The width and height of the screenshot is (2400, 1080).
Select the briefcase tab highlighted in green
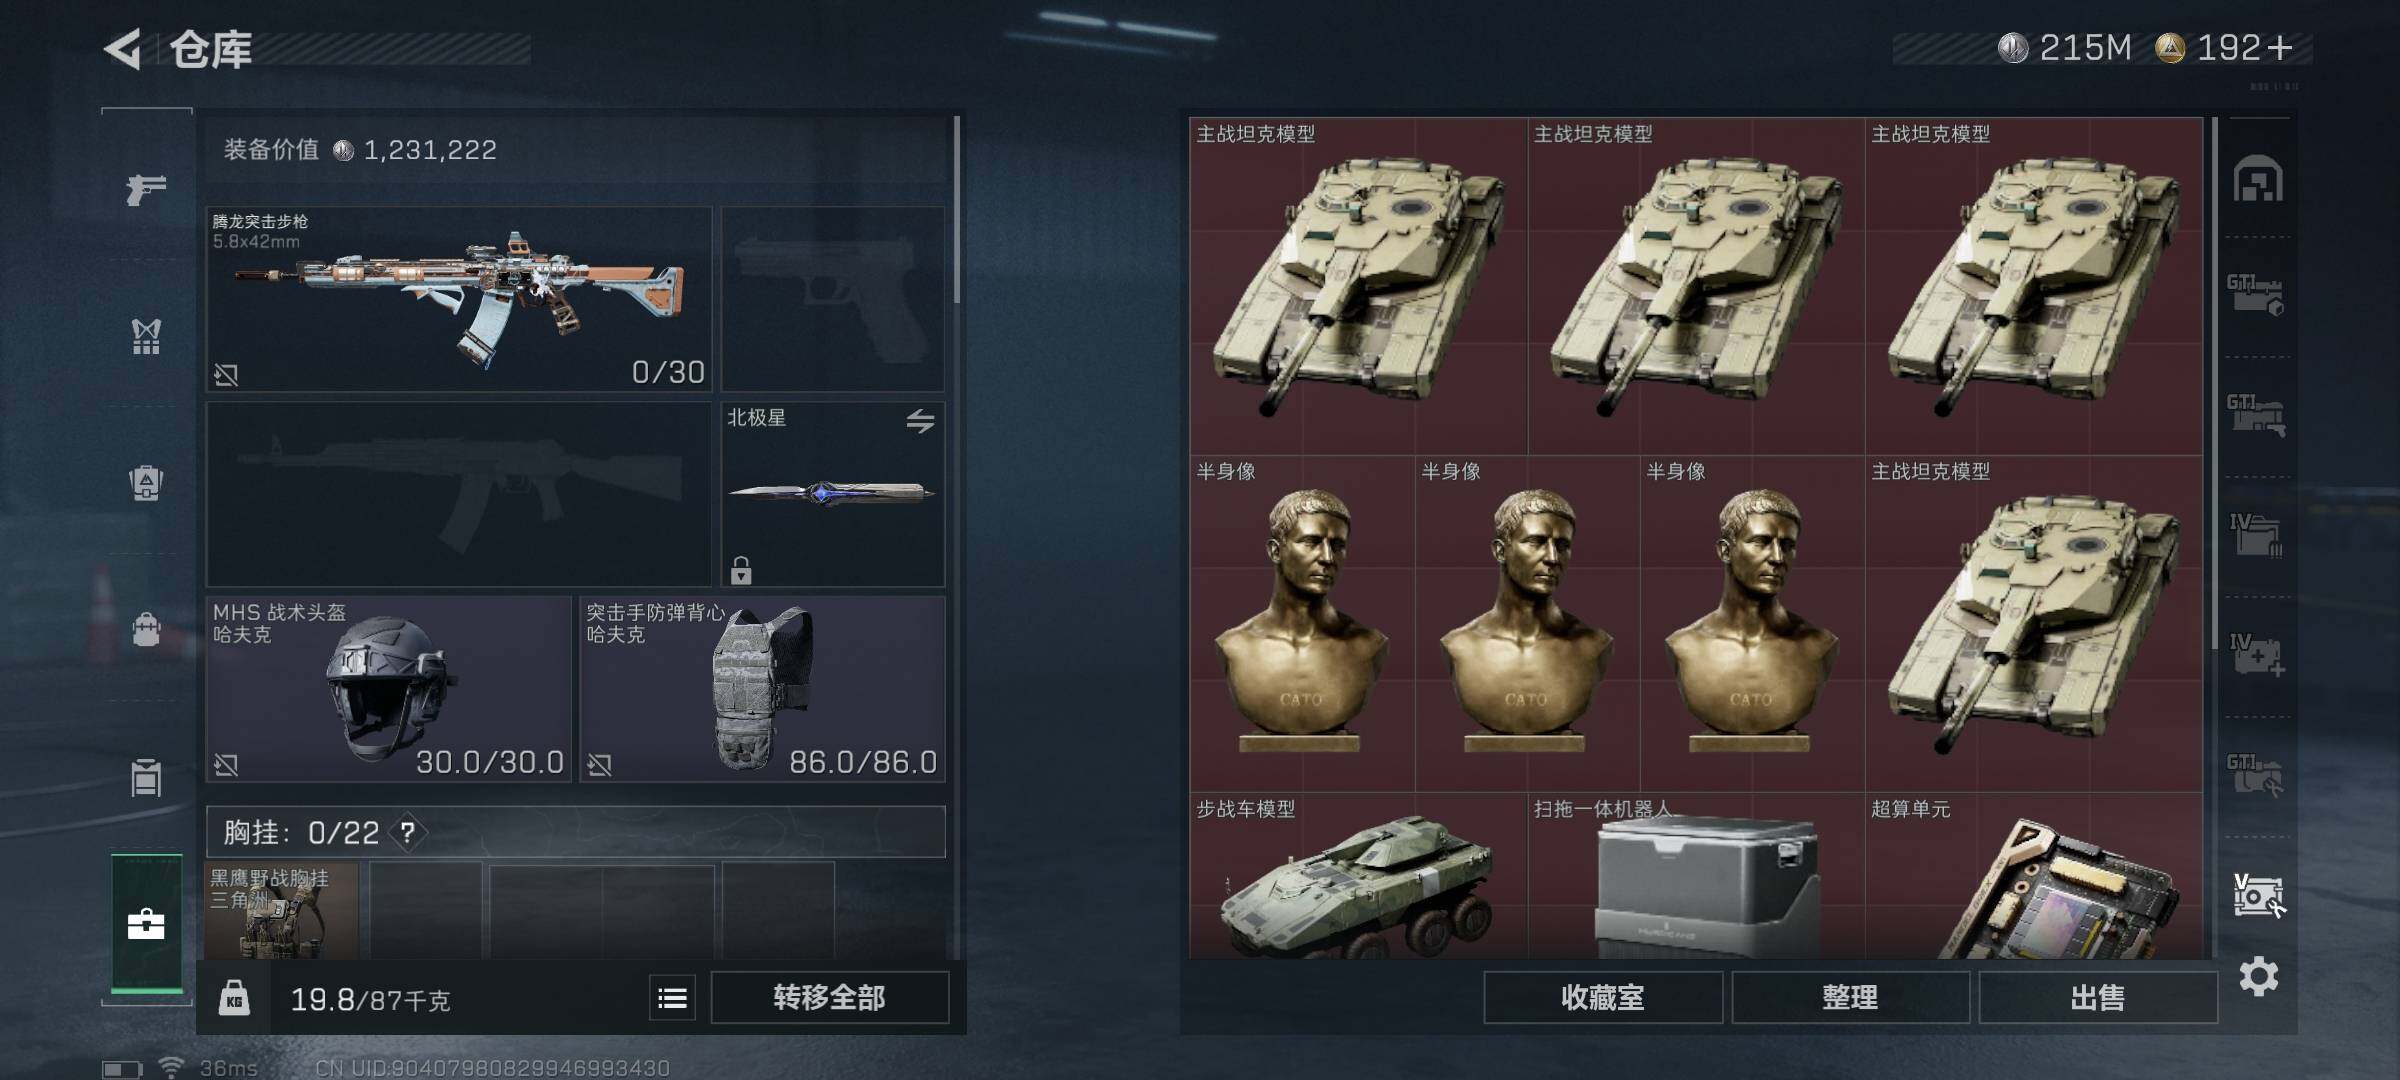click(x=146, y=923)
